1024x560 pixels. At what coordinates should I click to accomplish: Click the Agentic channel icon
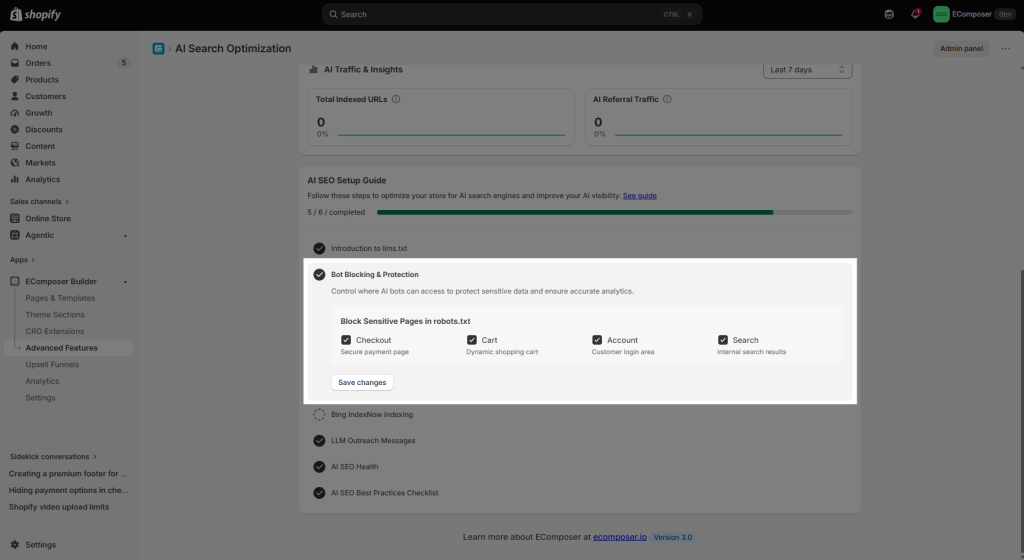pos(15,235)
